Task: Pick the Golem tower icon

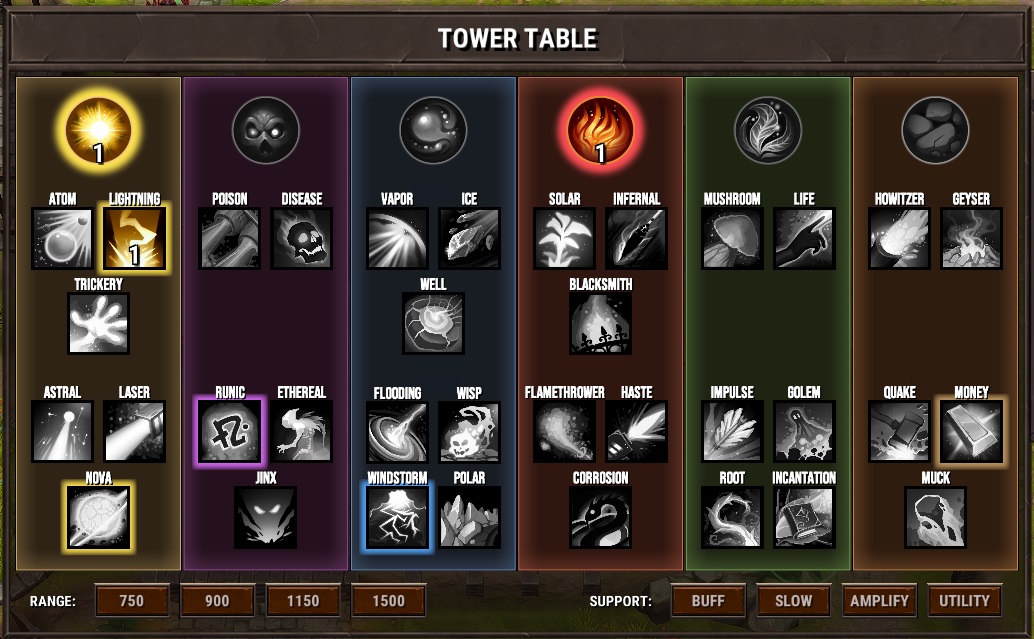Action: pos(803,431)
